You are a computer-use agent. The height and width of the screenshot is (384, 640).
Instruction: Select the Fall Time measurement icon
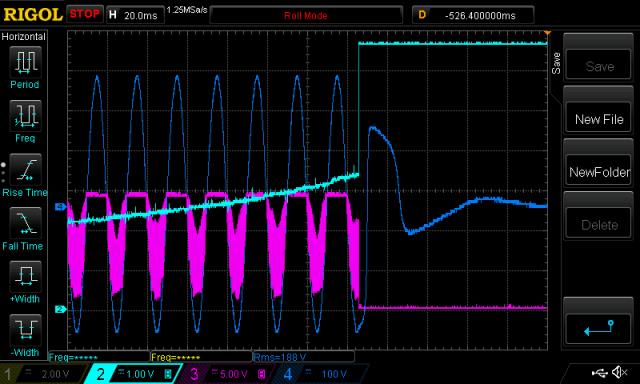coord(25,223)
